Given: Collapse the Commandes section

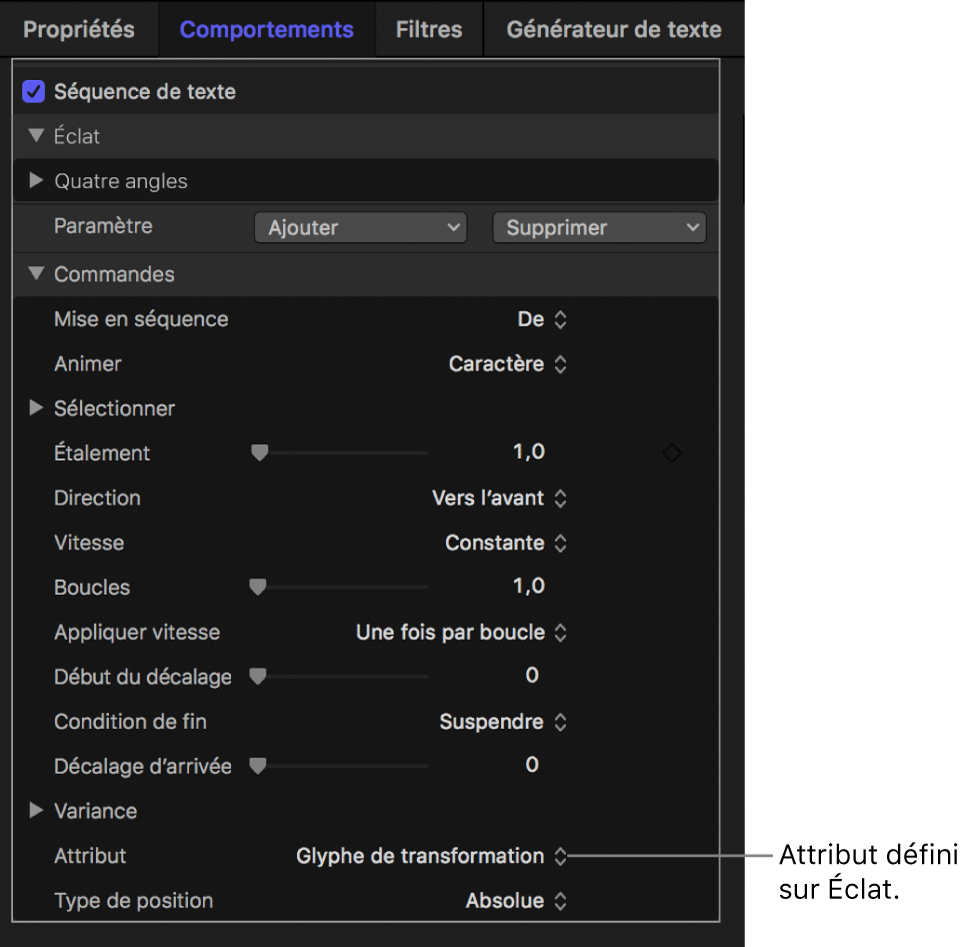Looking at the screenshot, I should 37,274.
